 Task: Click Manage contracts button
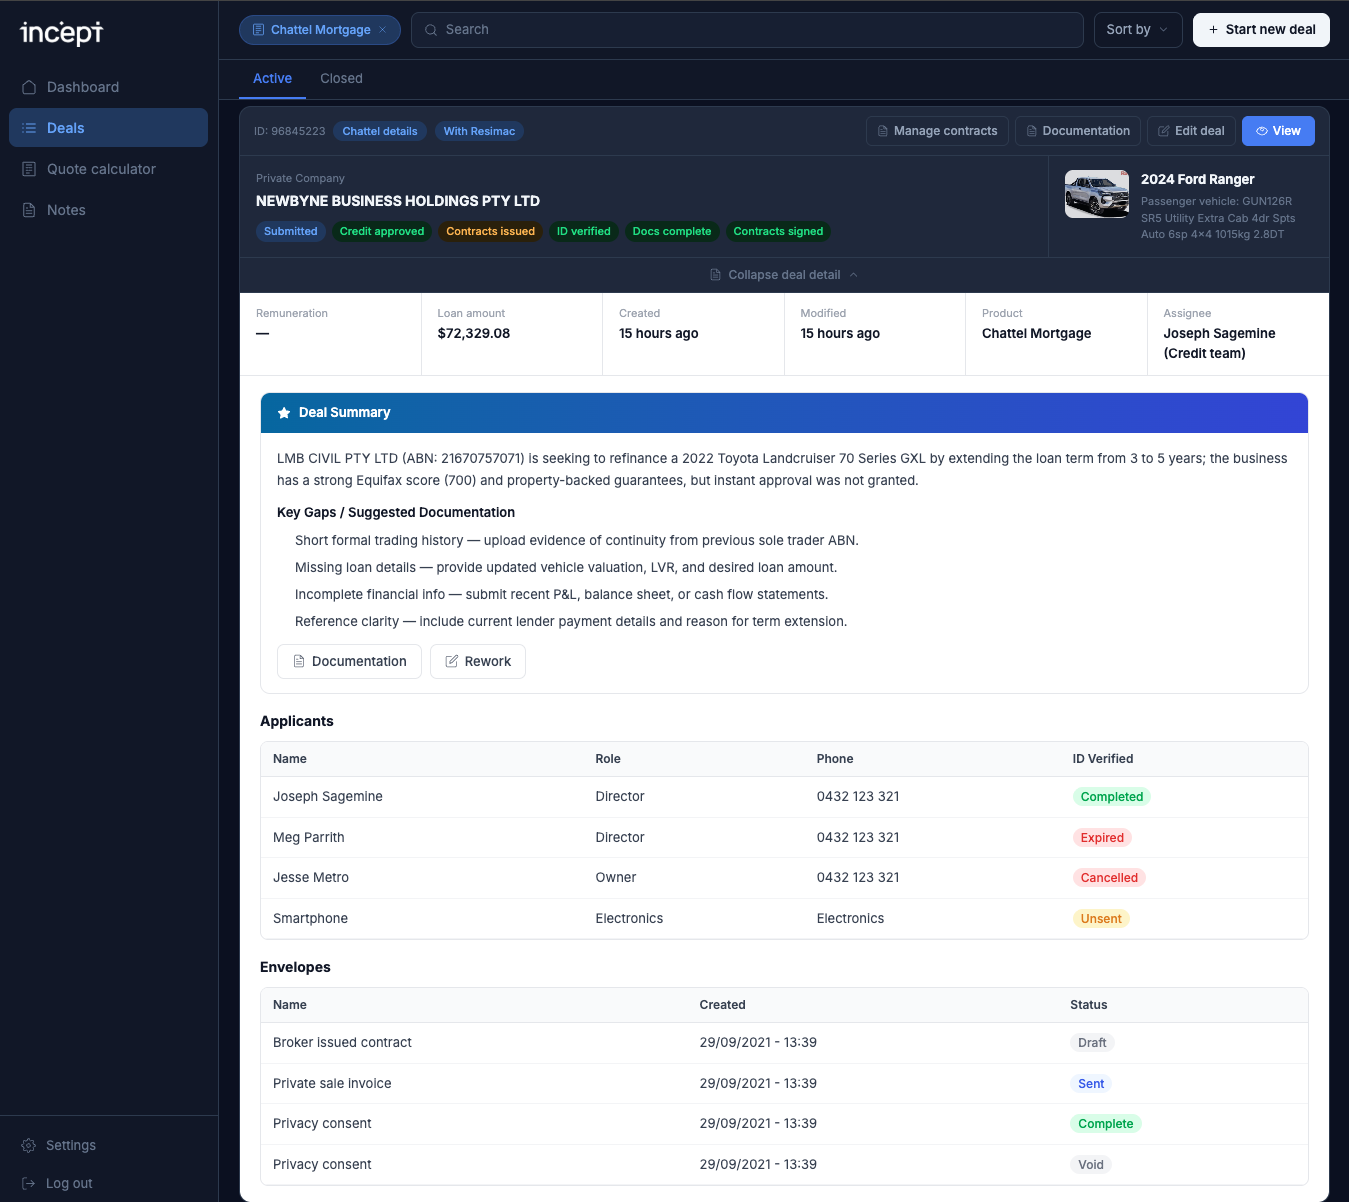coord(937,131)
